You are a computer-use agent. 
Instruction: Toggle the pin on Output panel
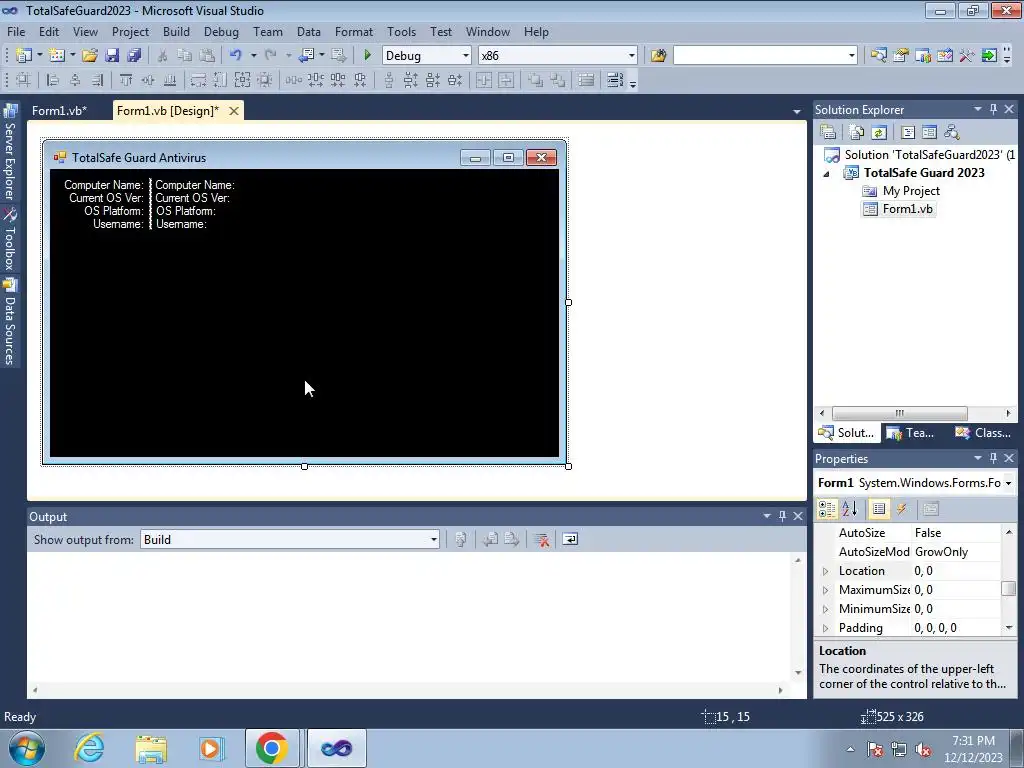tap(782, 516)
